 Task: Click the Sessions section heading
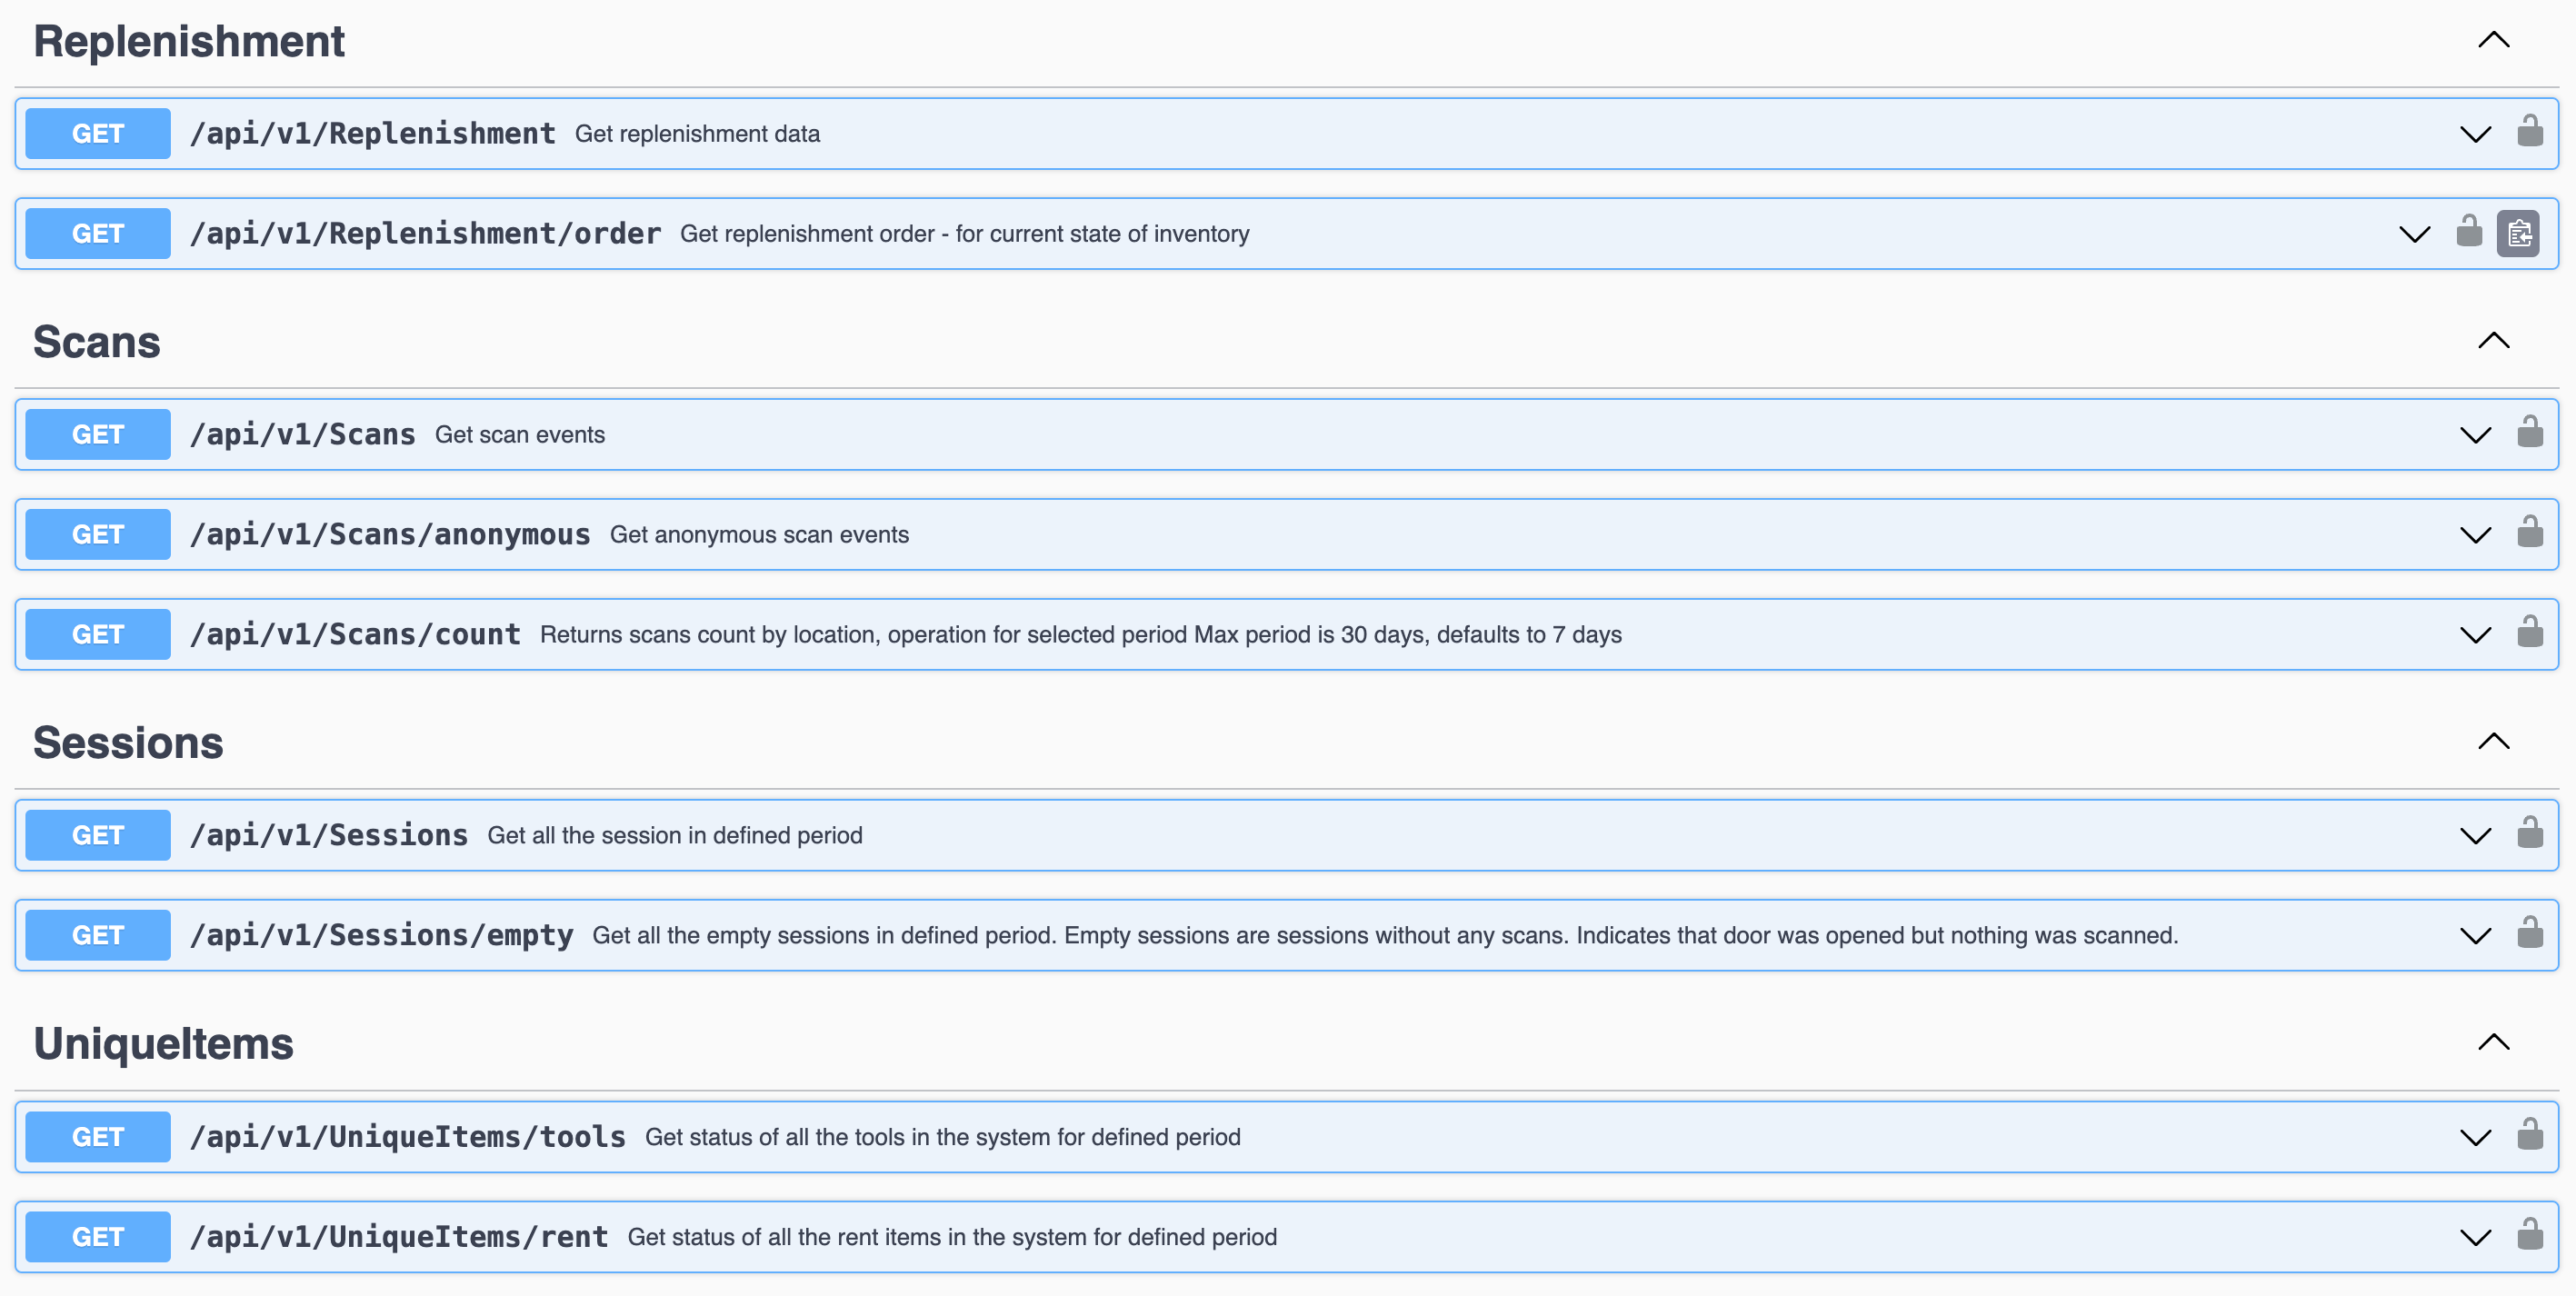[x=127, y=742]
